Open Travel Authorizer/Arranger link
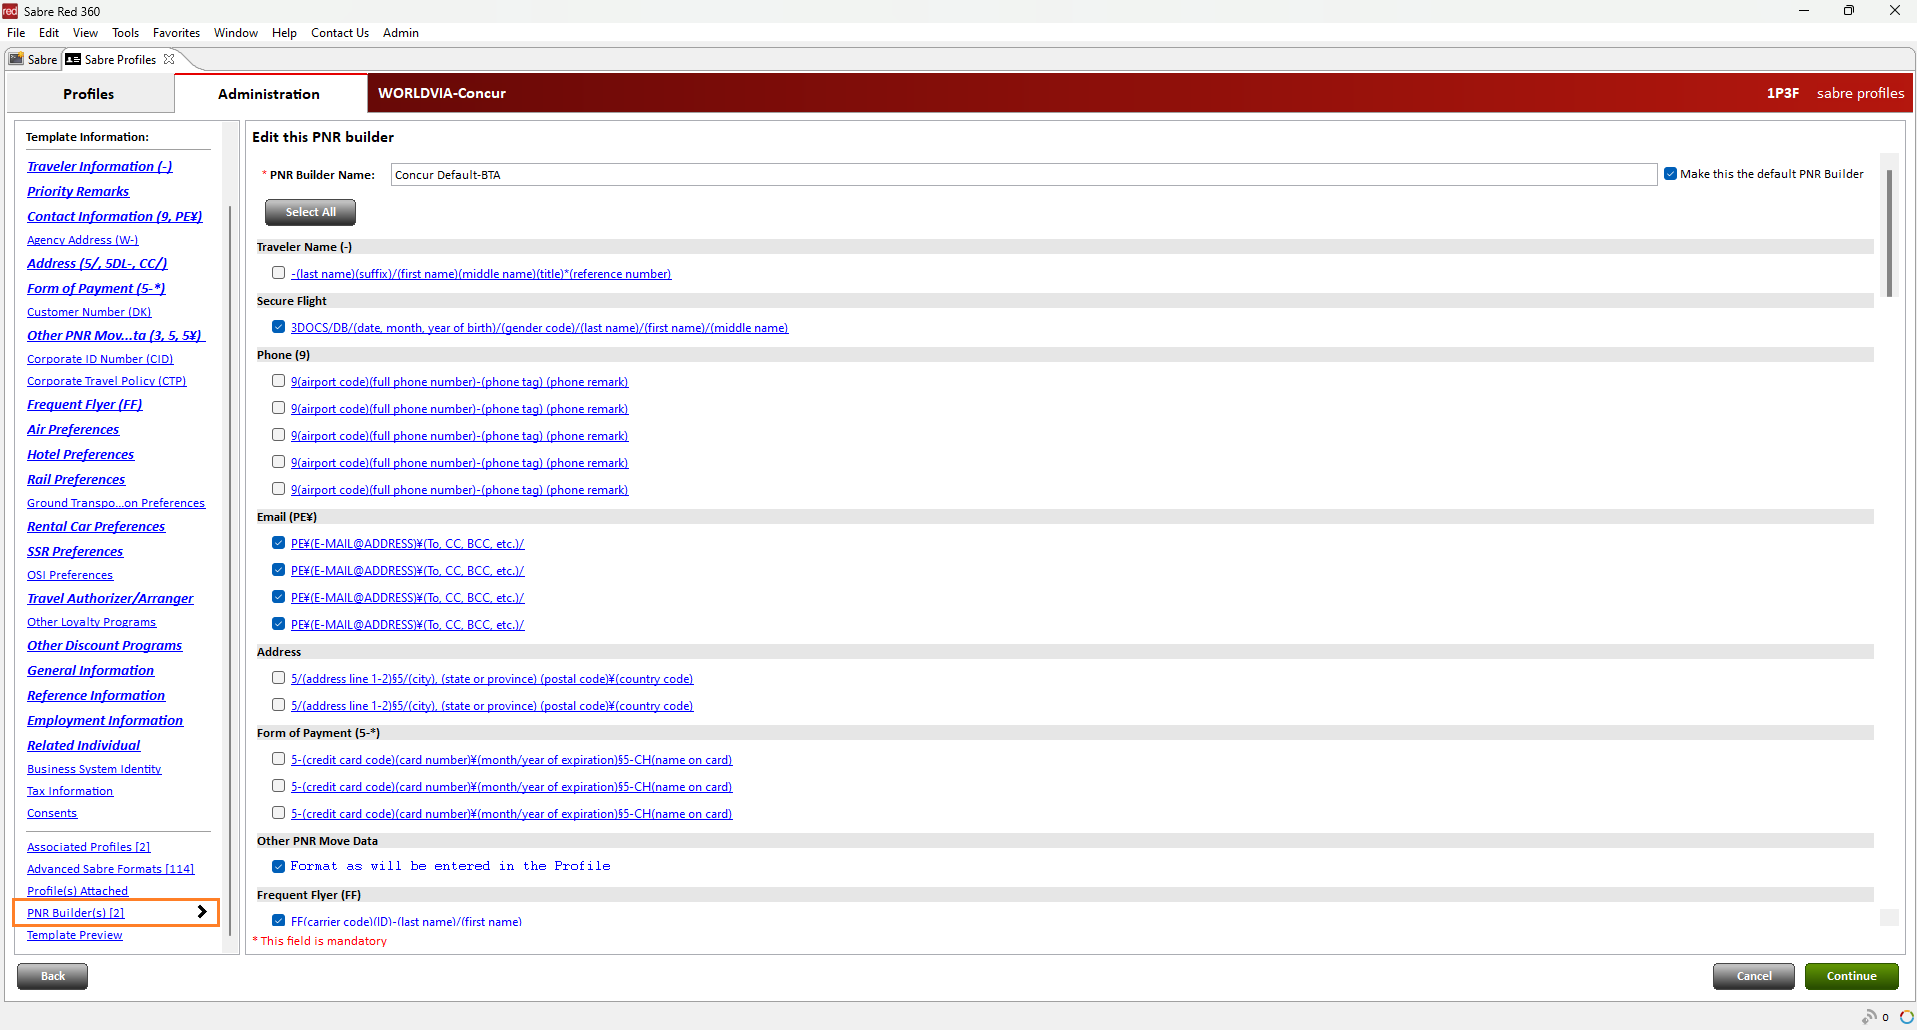Image resolution: width=1917 pixels, height=1030 pixels. pyautogui.click(x=110, y=599)
